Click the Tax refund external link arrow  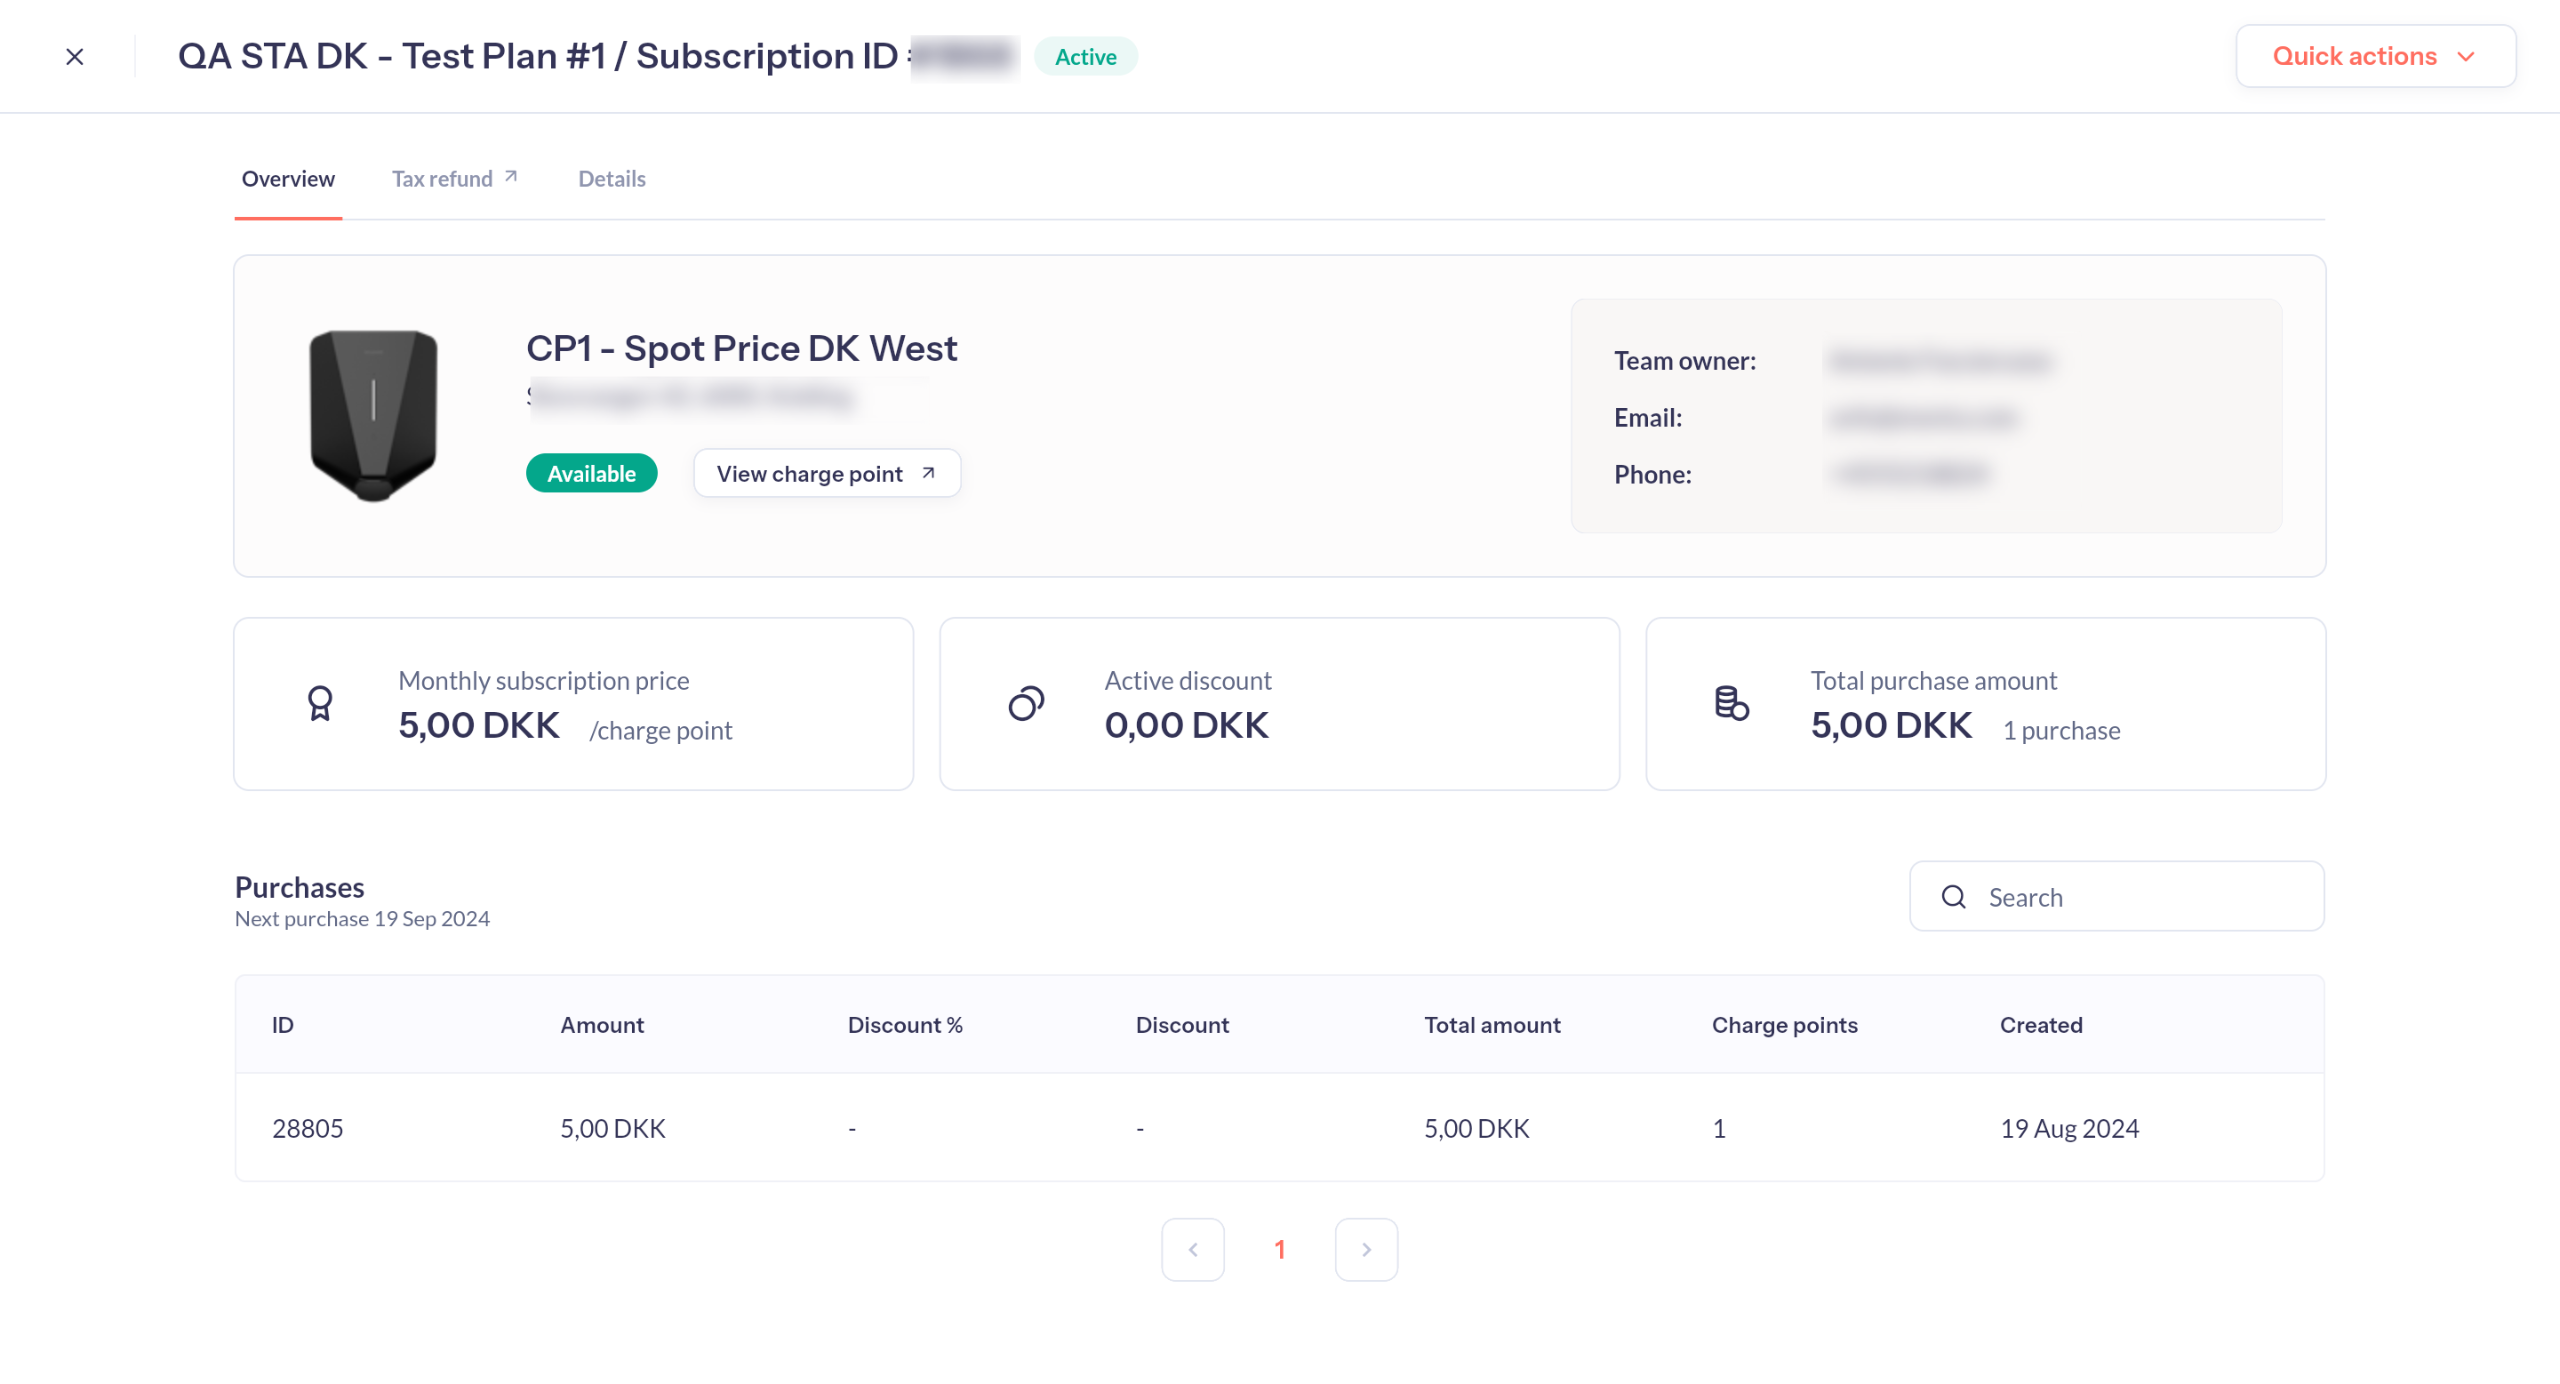click(x=511, y=177)
